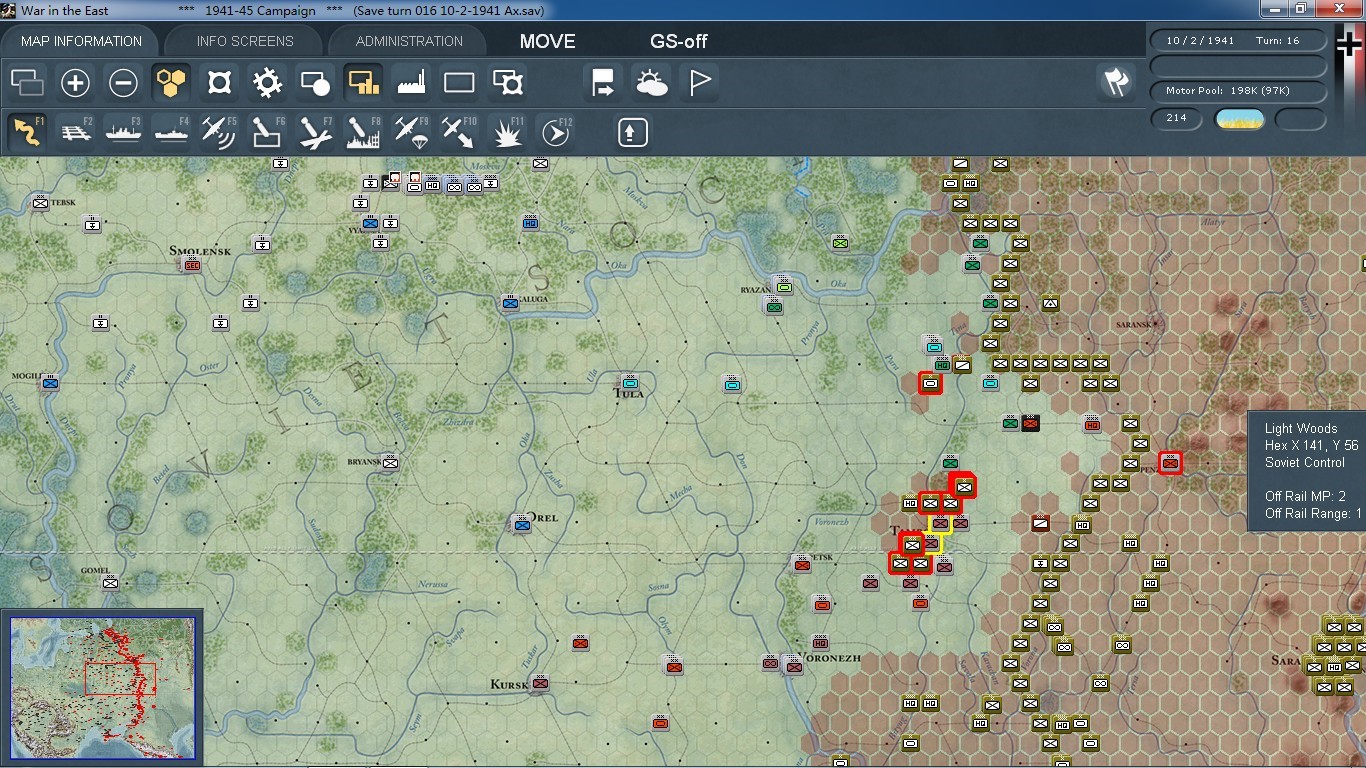Select the F9 air transport parachute icon

click(411, 132)
